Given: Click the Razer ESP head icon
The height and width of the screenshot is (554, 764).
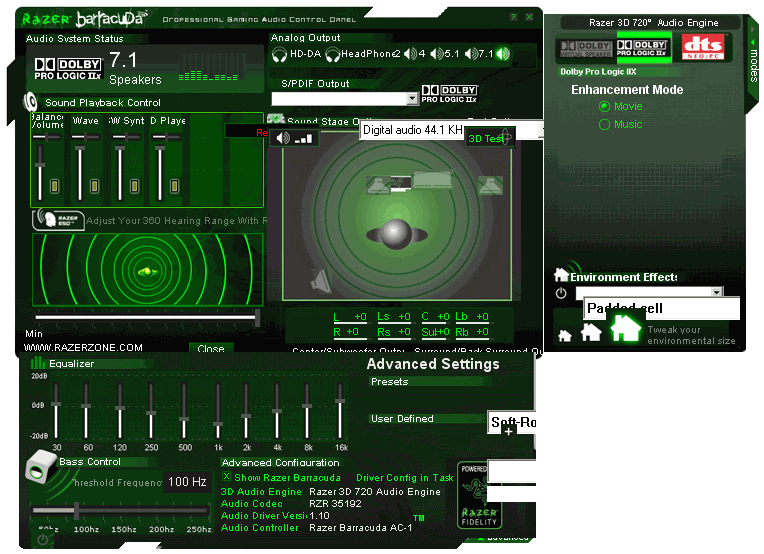Looking at the screenshot, I should click(x=58, y=220).
